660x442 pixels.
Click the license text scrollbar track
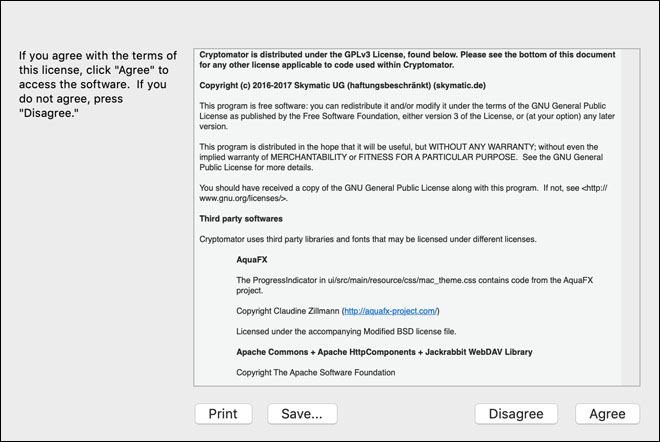[x=630, y=217]
